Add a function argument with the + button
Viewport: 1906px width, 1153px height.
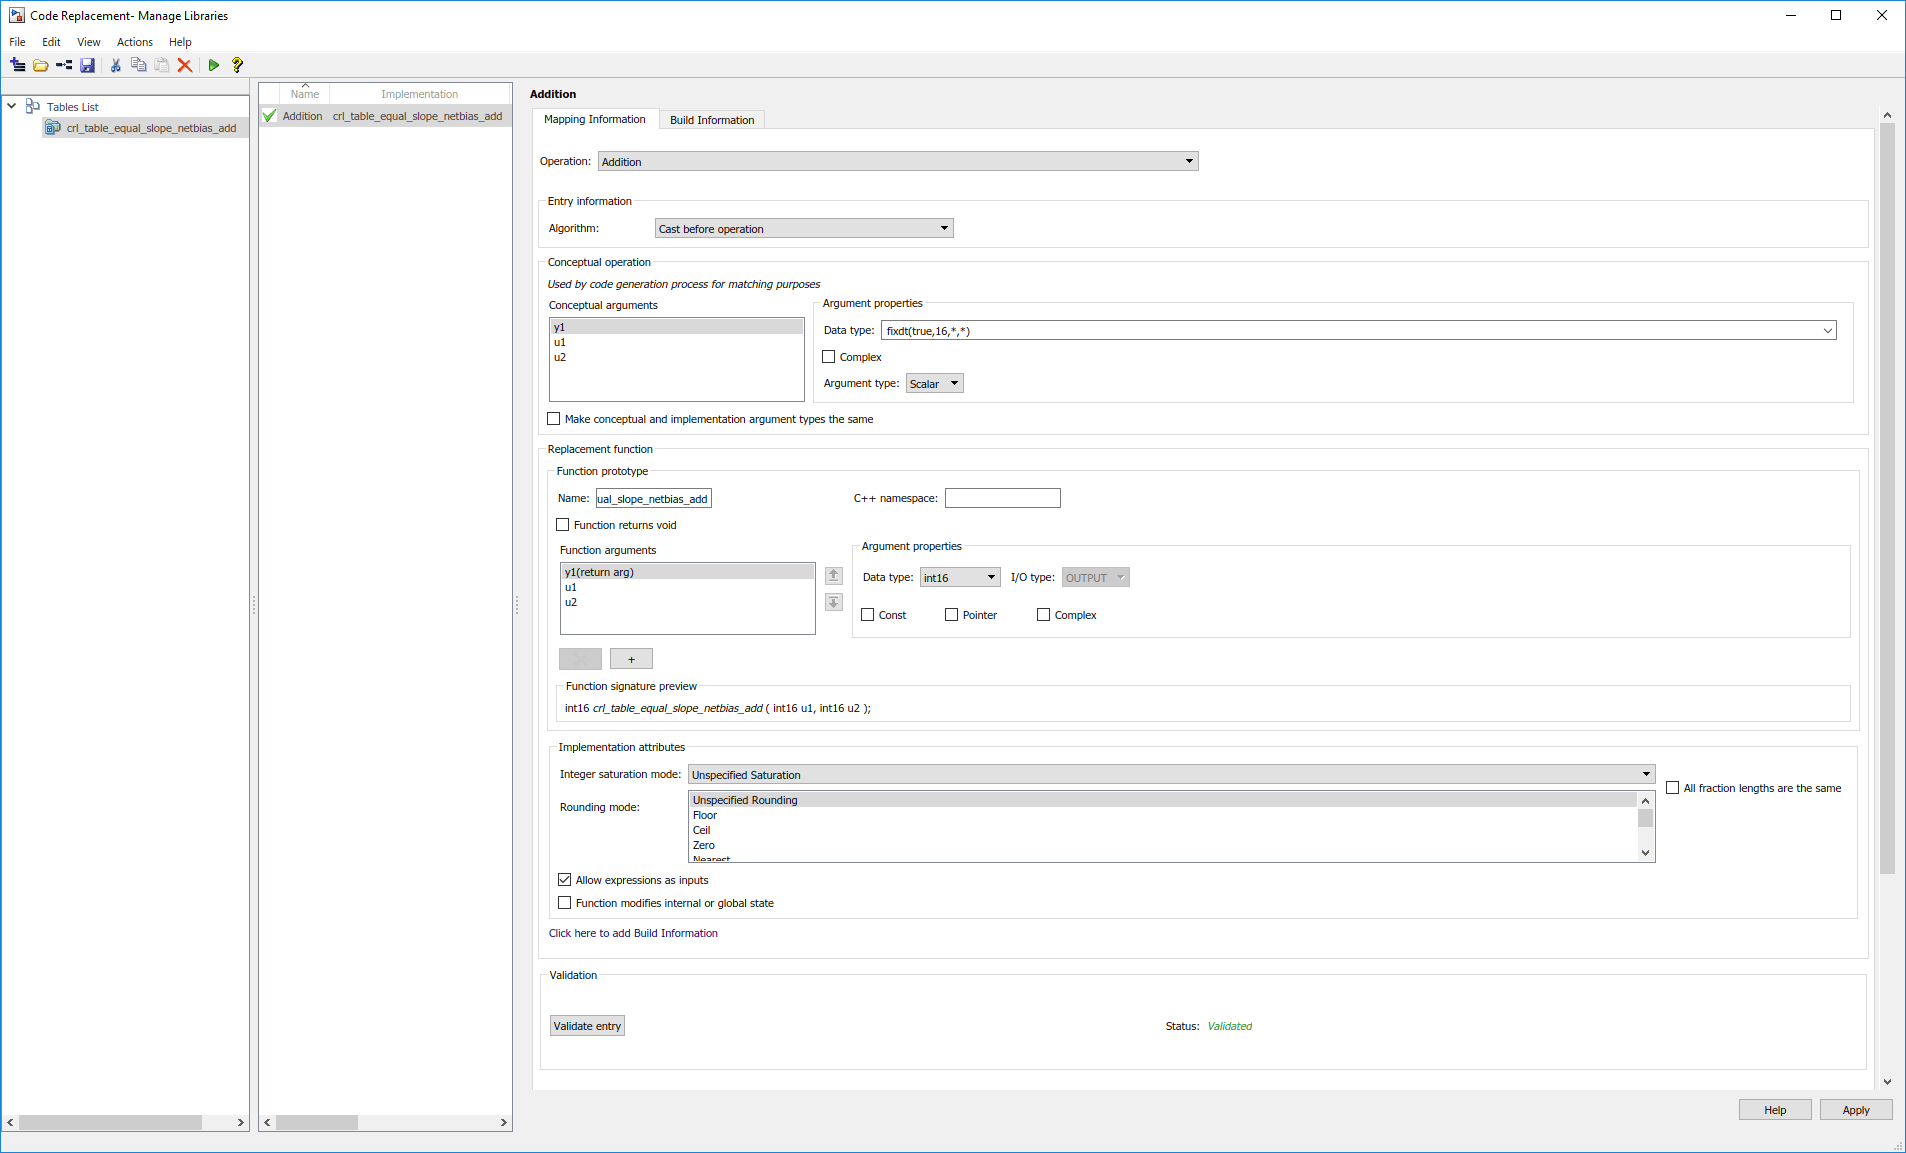tap(631, 659)
